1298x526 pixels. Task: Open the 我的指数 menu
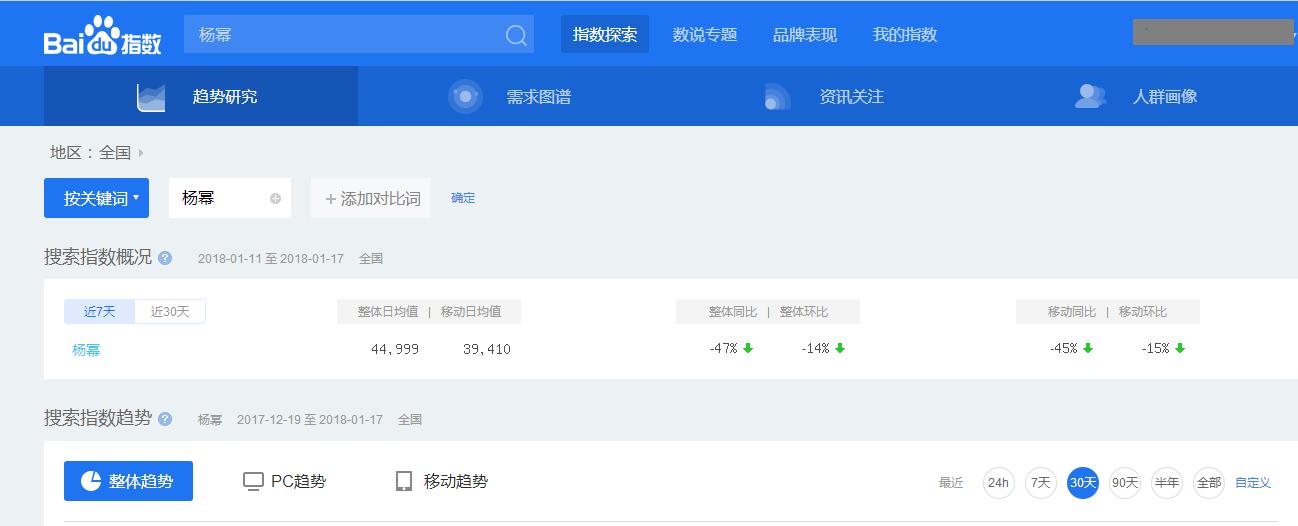(x=905, y=34)
